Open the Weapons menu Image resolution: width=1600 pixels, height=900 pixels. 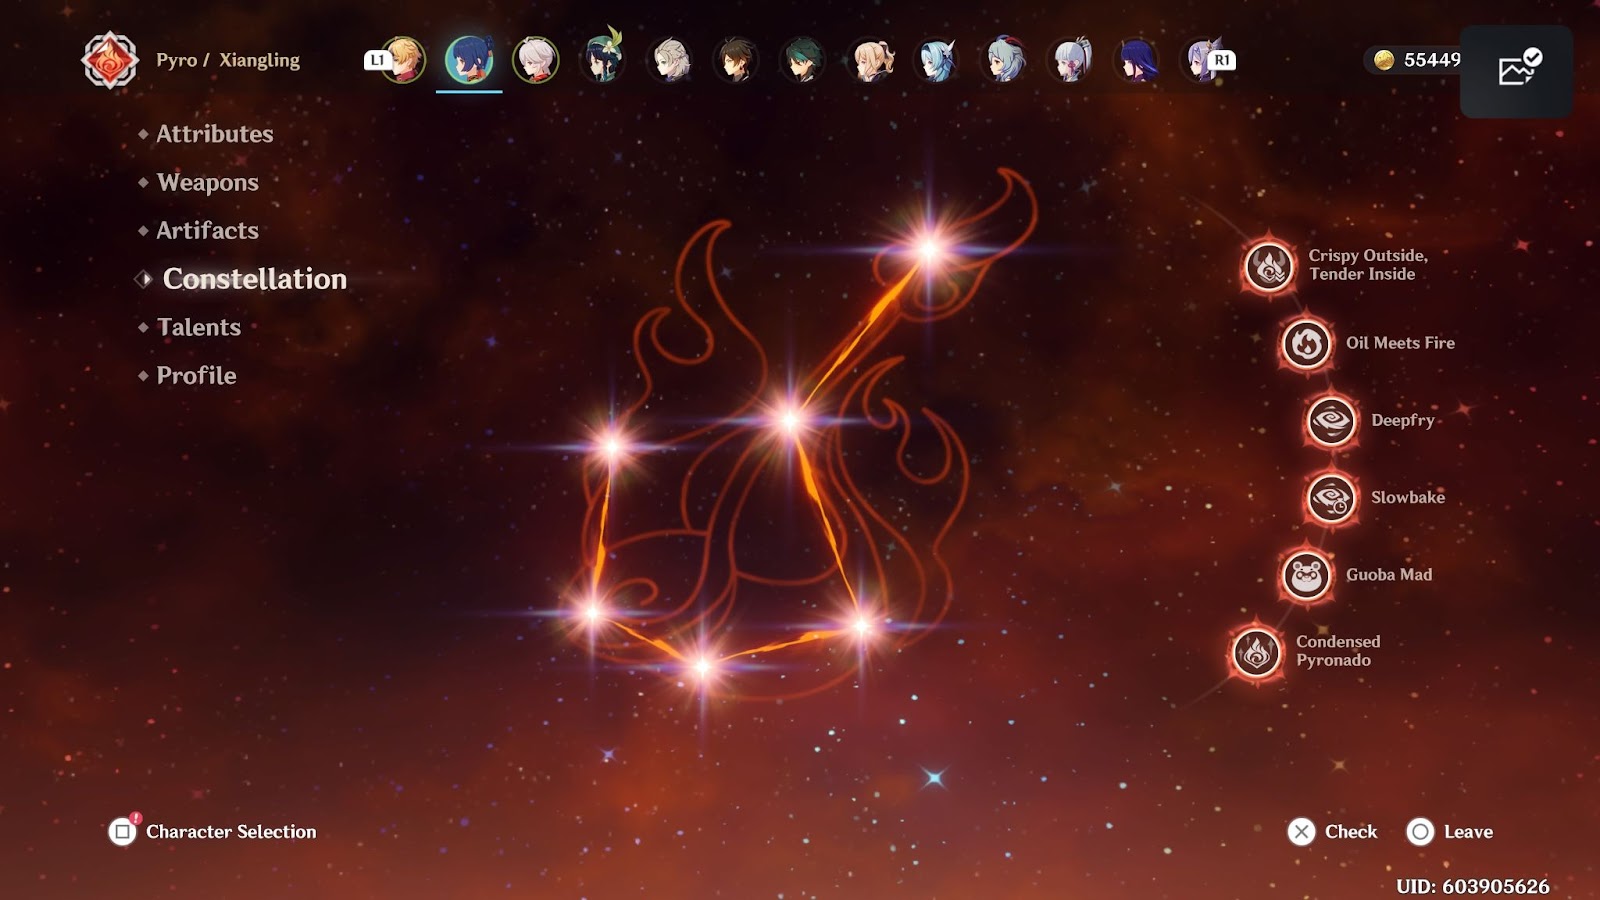(x=207, y=182)
